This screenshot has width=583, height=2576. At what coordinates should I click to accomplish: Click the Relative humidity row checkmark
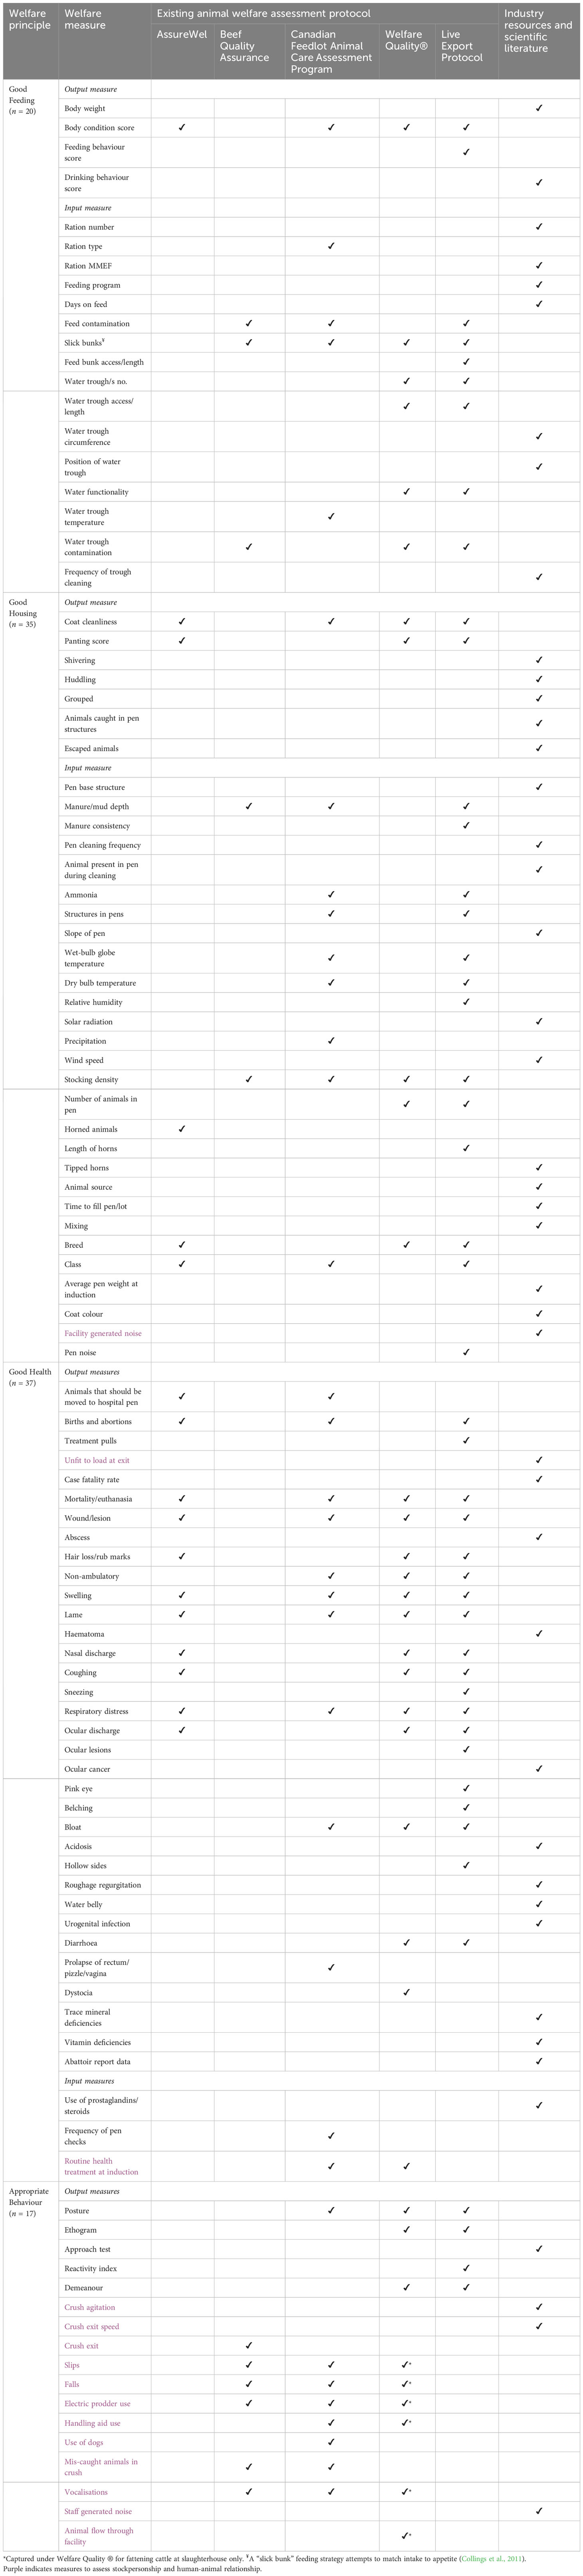(x=466, y=1002)
